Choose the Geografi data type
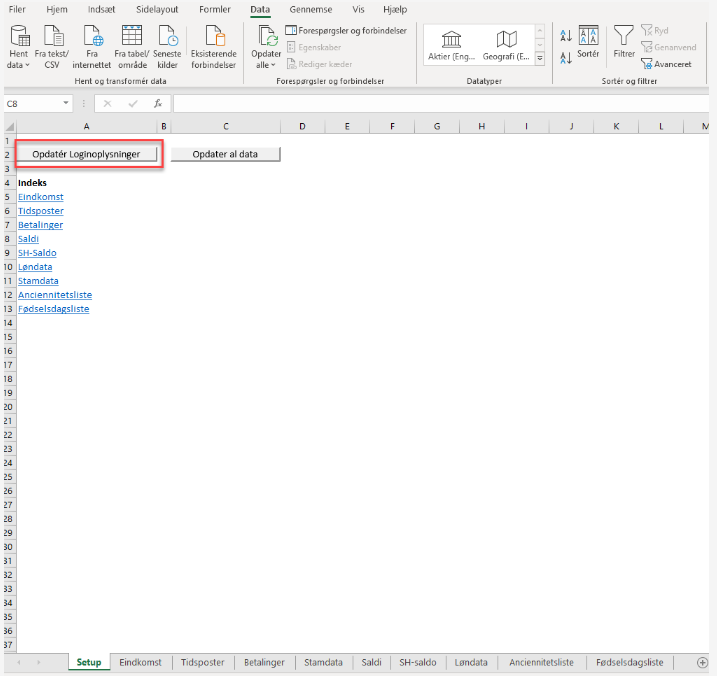This screenshot has width=717, height=676. 506,46
